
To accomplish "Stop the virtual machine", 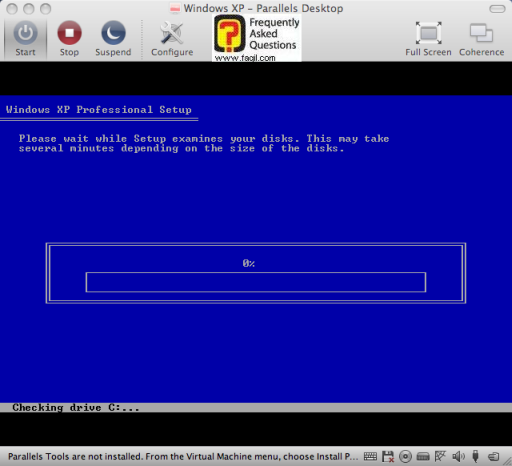I will (x=69, y=38).
